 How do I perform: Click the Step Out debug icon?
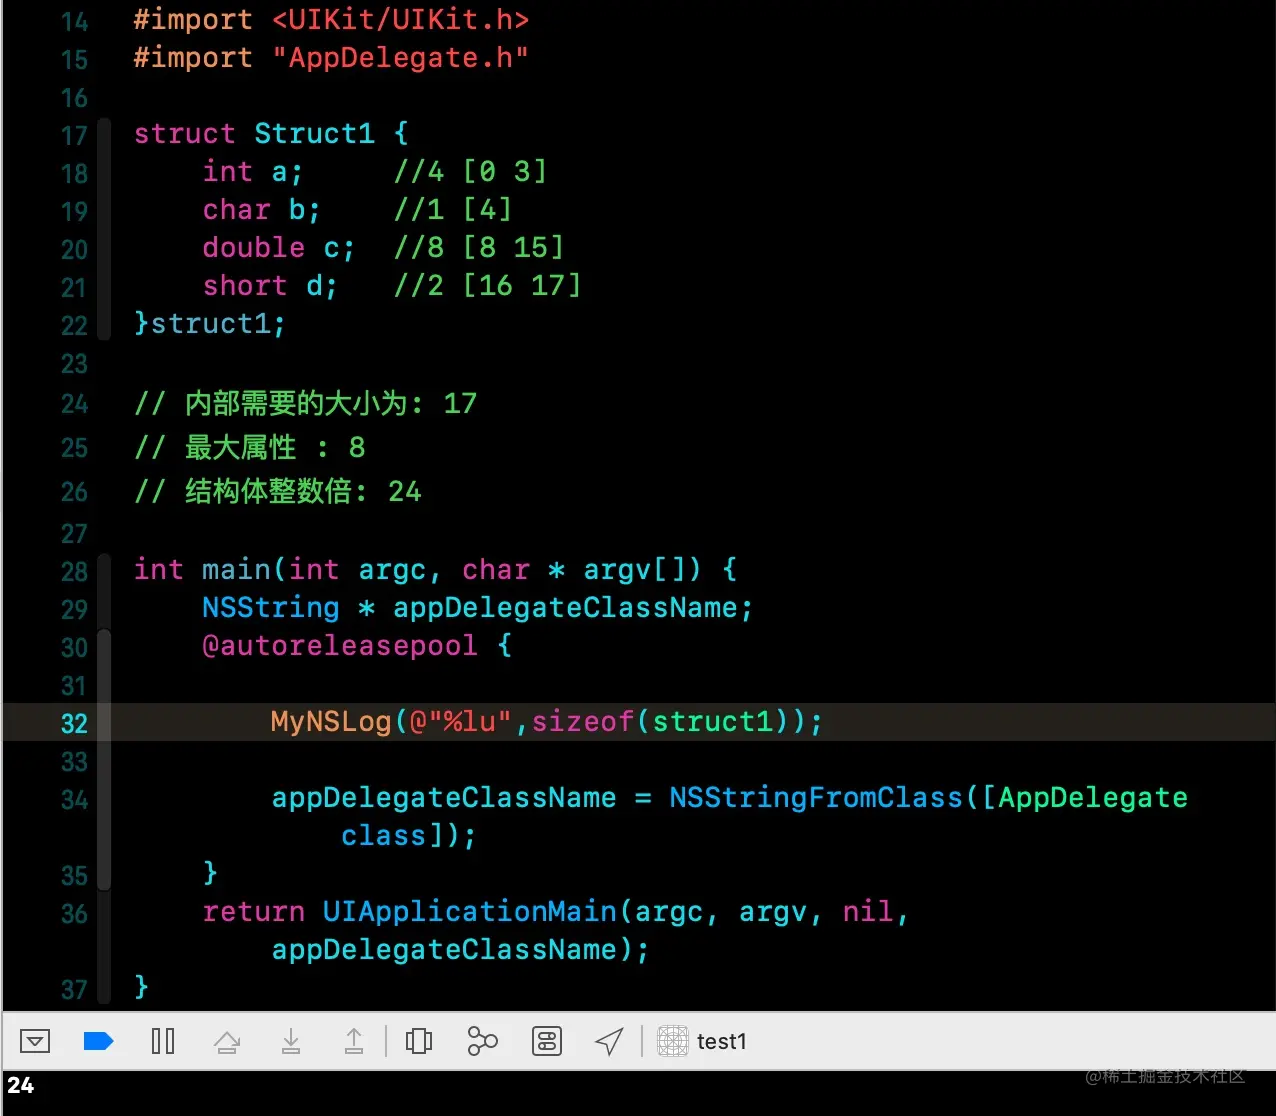[x=354, y=1041]
